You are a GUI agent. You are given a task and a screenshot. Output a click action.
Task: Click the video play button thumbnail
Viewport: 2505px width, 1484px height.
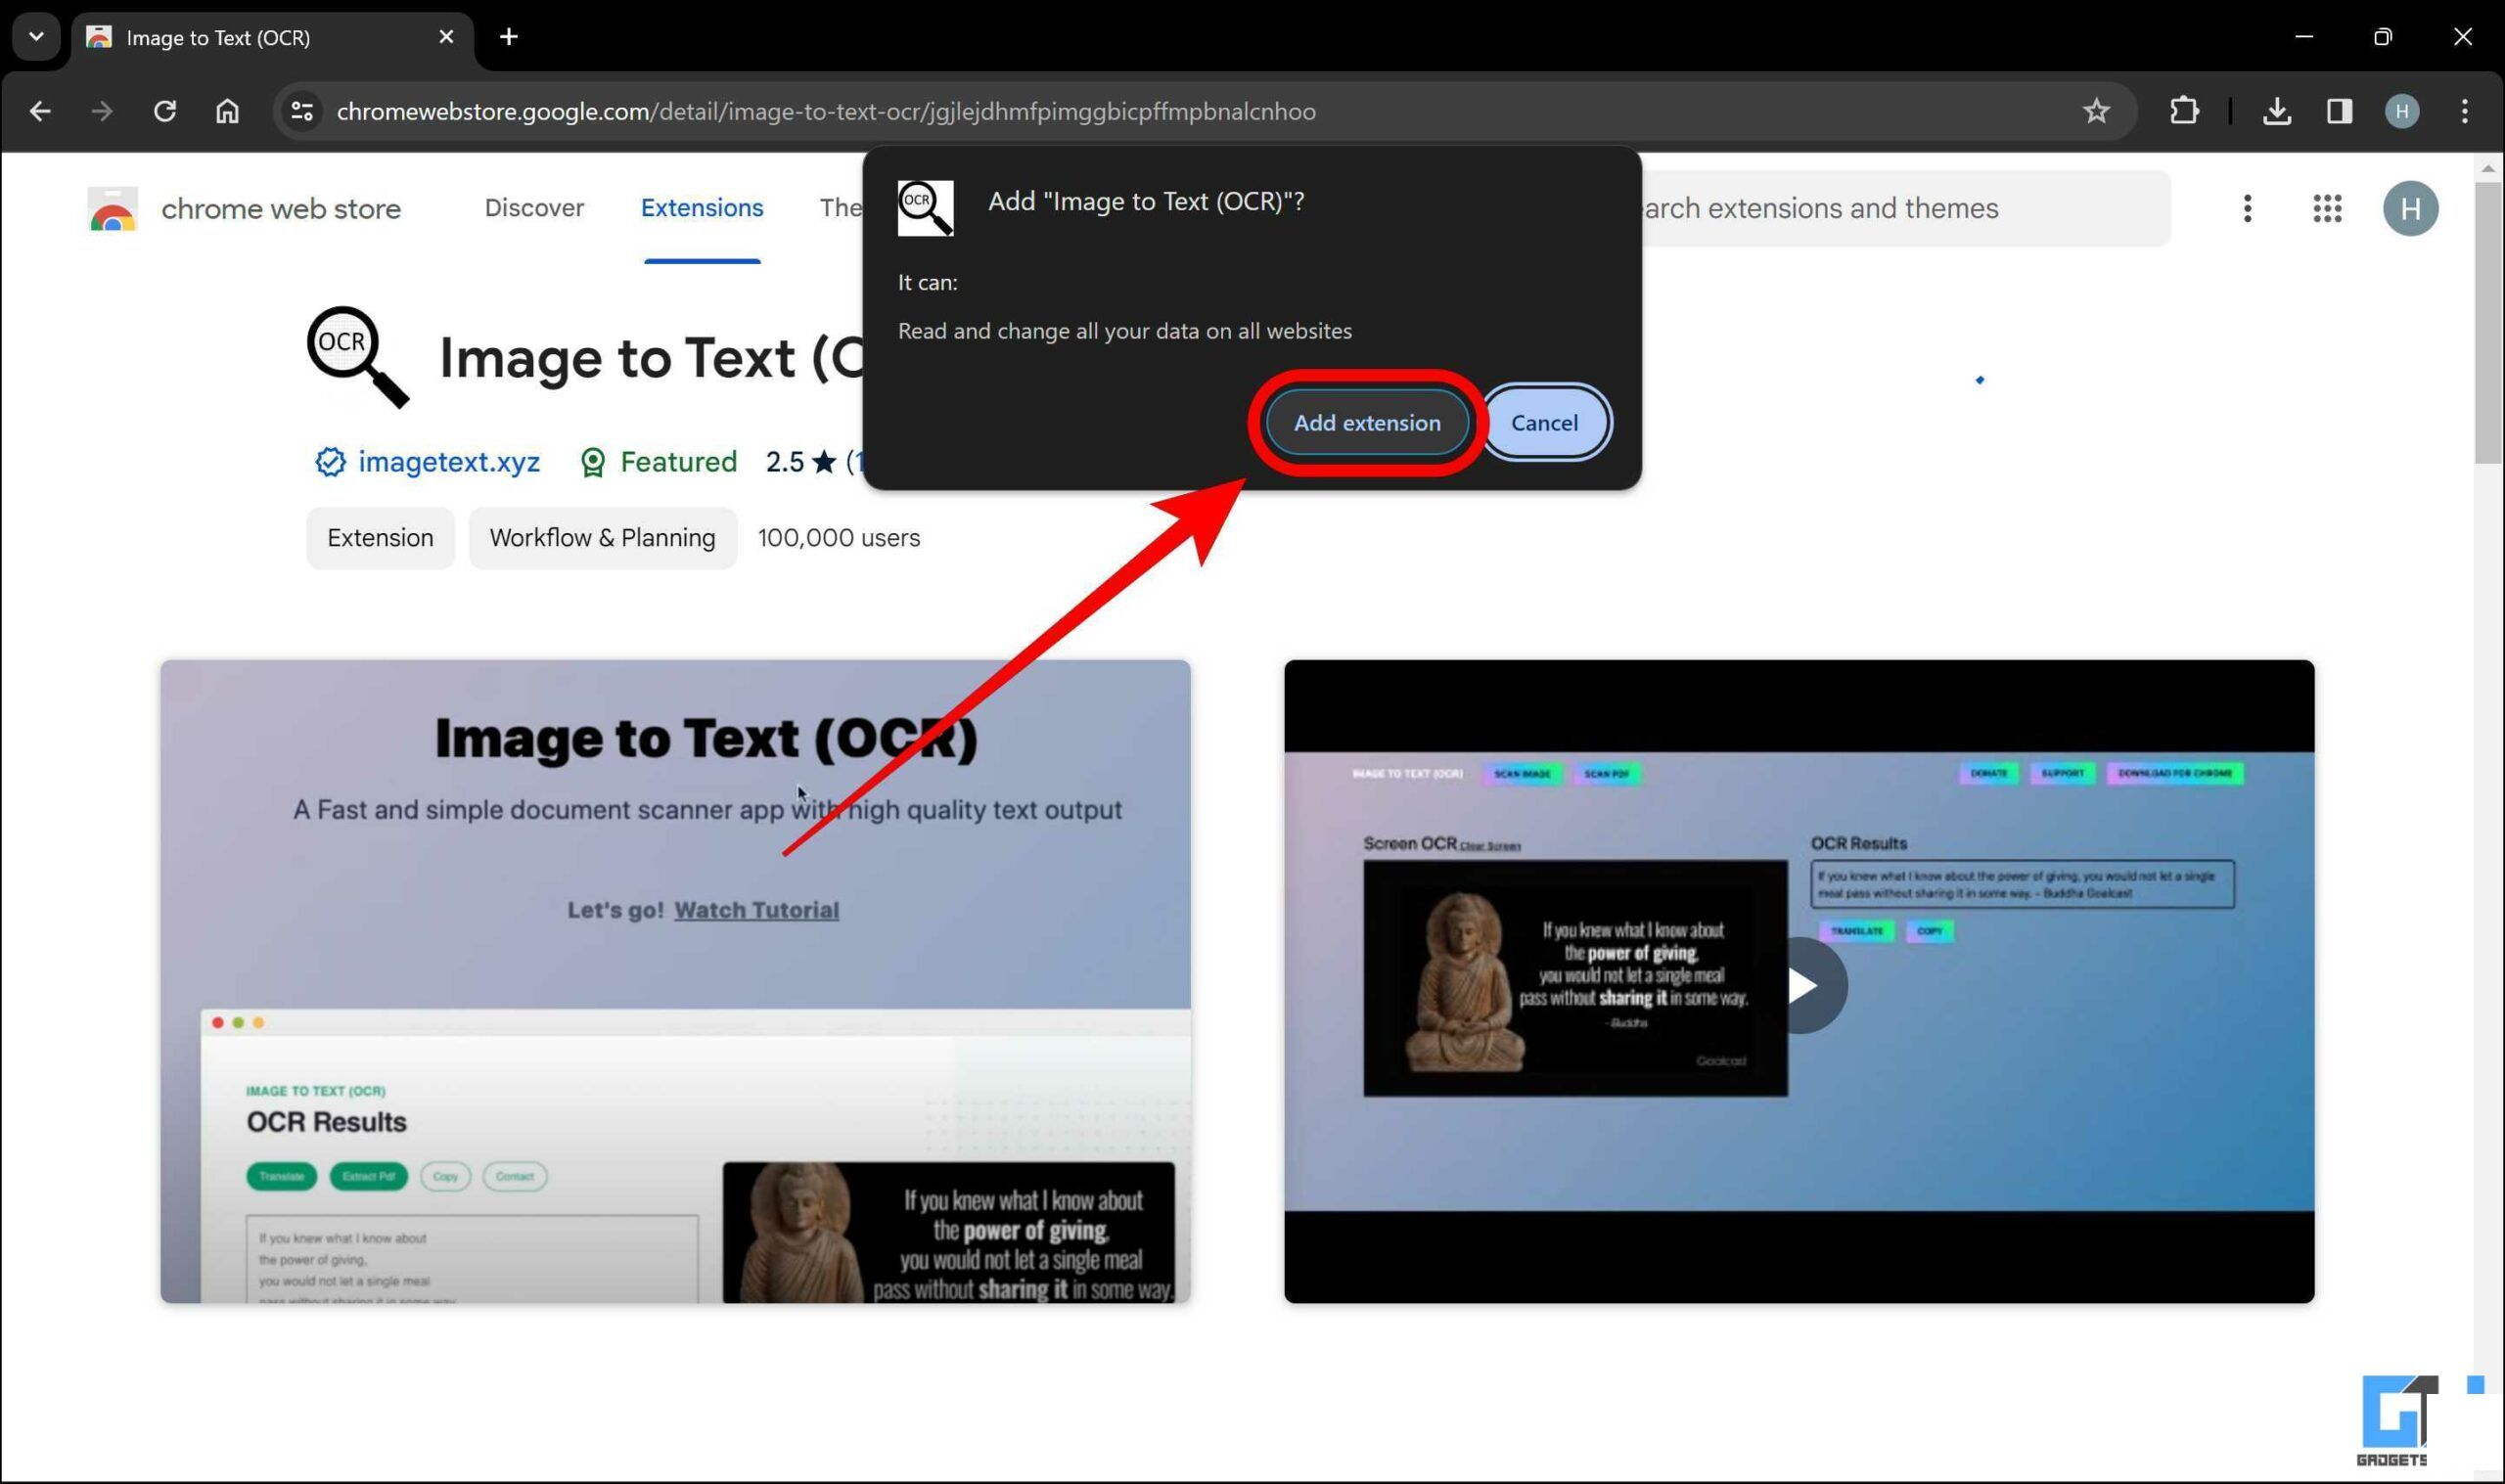click(1801, 984)
